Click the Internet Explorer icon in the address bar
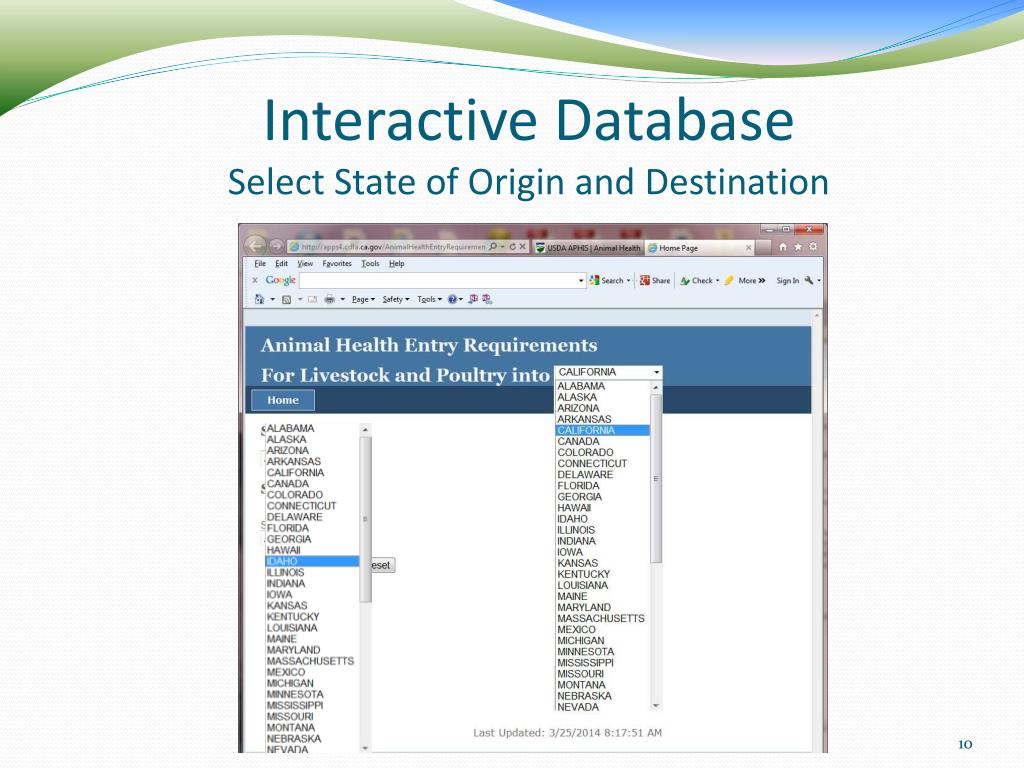1024x768 pixels. point(295,247)
